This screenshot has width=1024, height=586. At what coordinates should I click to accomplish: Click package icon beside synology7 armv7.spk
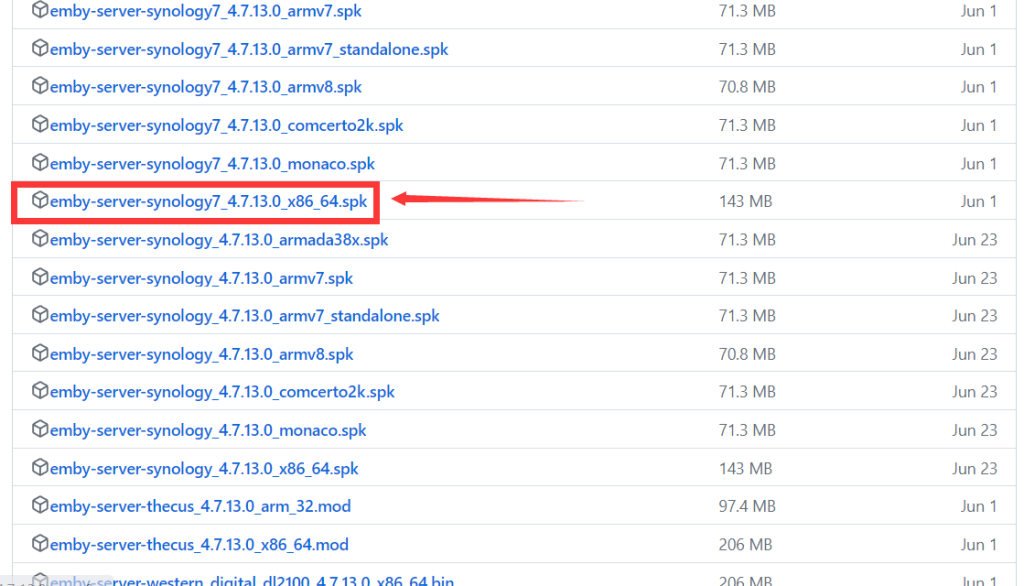(x=40, y=10)
